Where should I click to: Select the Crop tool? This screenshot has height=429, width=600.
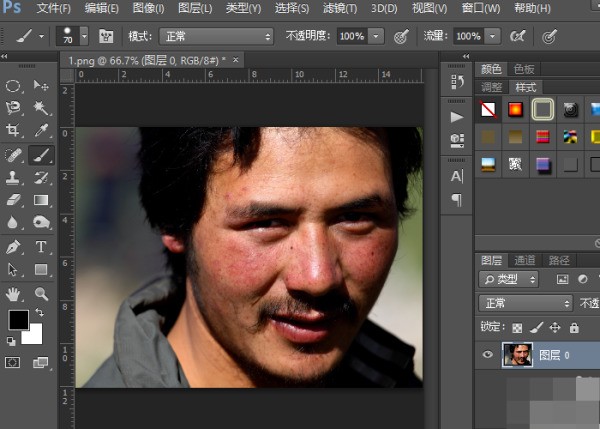(14, 131)
